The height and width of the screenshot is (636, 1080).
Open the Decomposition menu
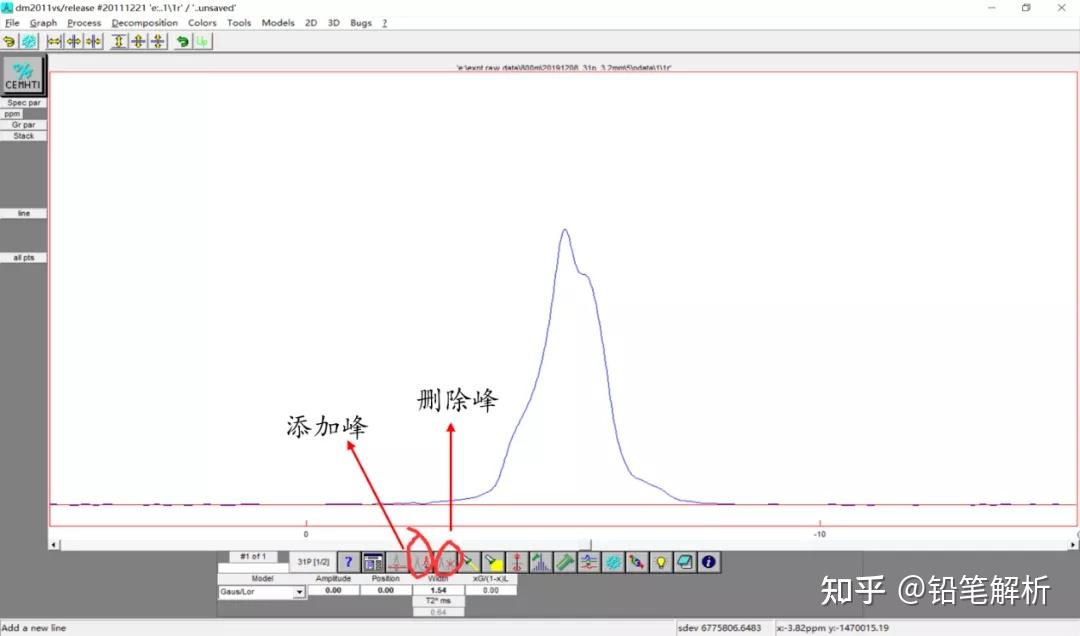[143, 22]
